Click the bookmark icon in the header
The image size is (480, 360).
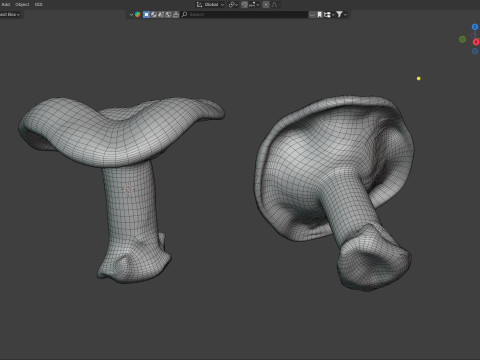pyautogui.click(x=319, y=14)
